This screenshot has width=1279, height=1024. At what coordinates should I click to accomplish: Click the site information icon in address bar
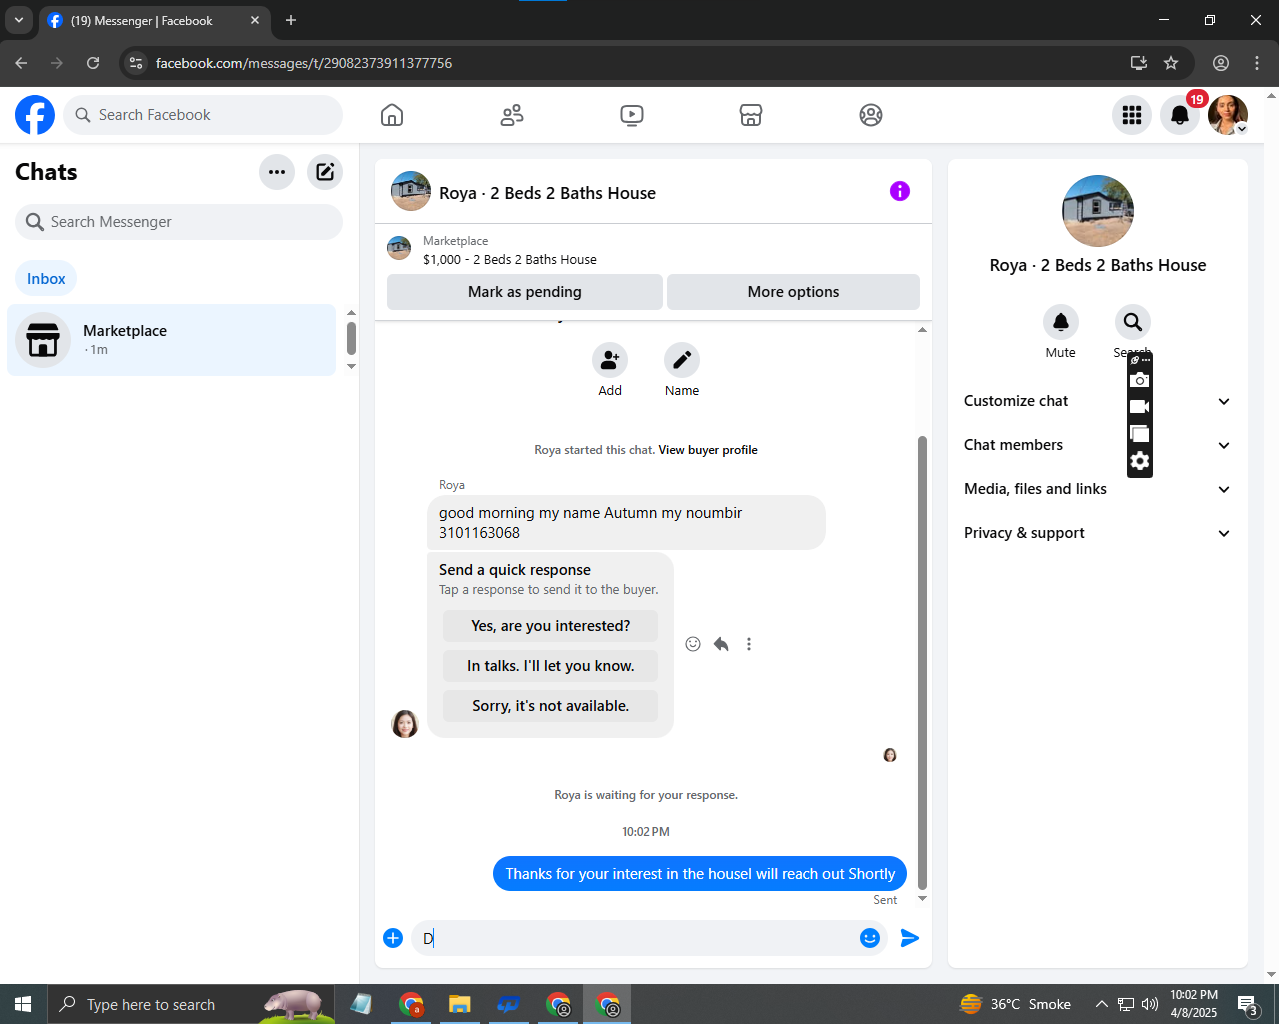[137, 63]
